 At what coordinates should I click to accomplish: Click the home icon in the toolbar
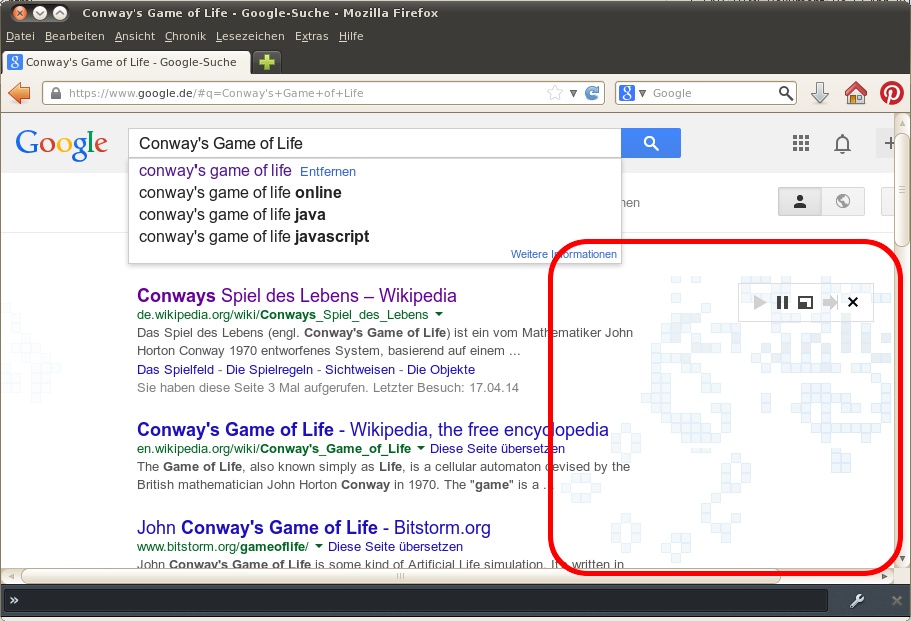pyautogui.click(x=856, y=93)
